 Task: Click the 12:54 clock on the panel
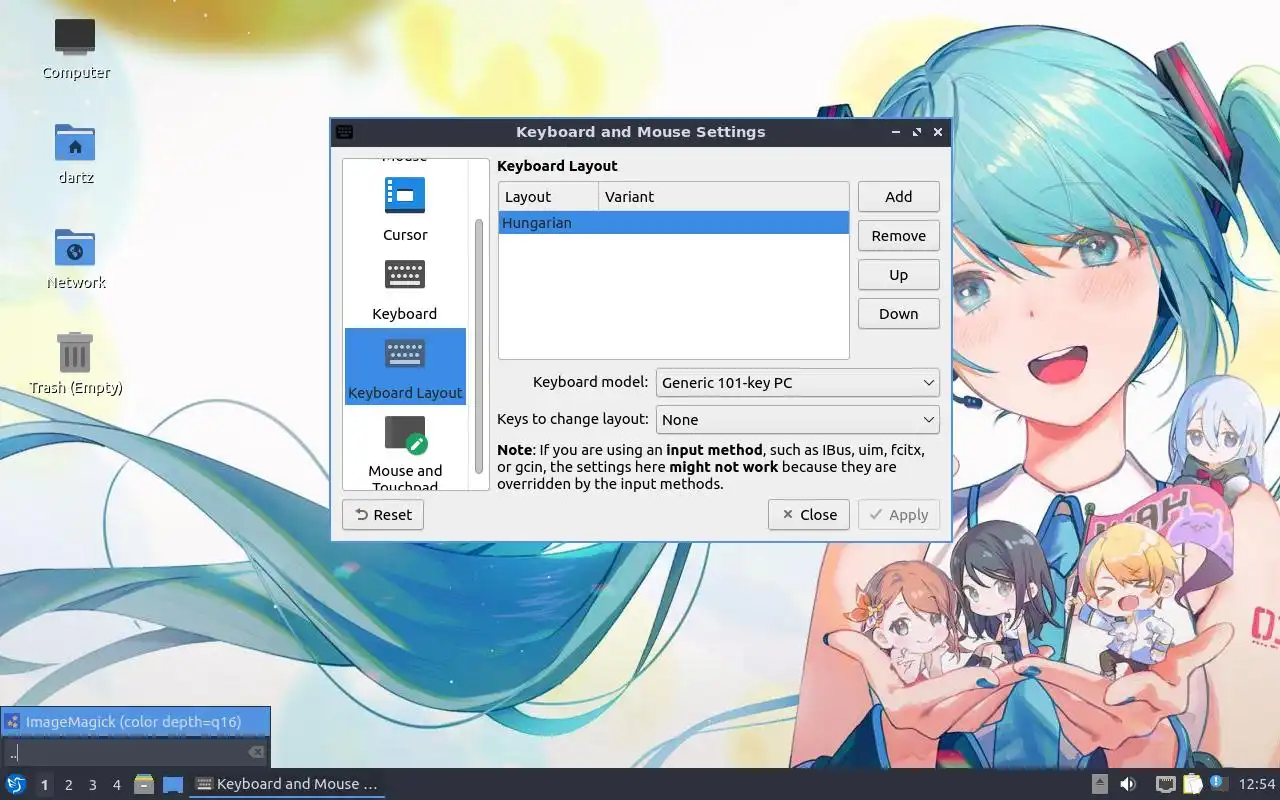[x=1257, y=784]
